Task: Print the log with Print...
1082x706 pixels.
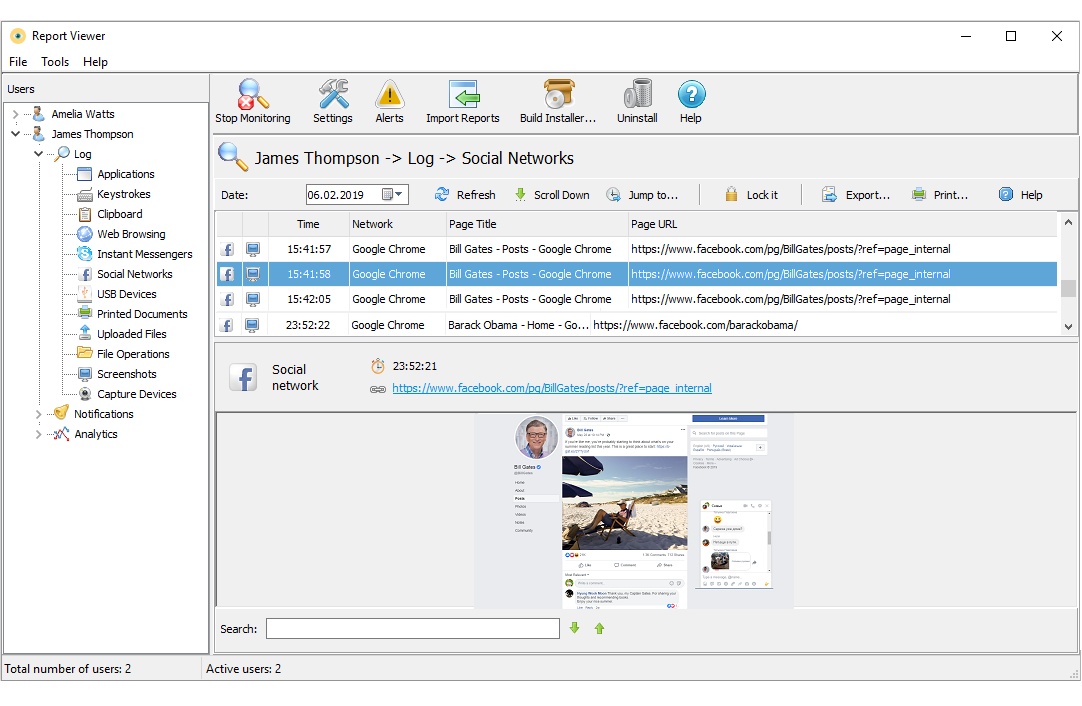Action: pyautogui.click(x=940, y=195)
